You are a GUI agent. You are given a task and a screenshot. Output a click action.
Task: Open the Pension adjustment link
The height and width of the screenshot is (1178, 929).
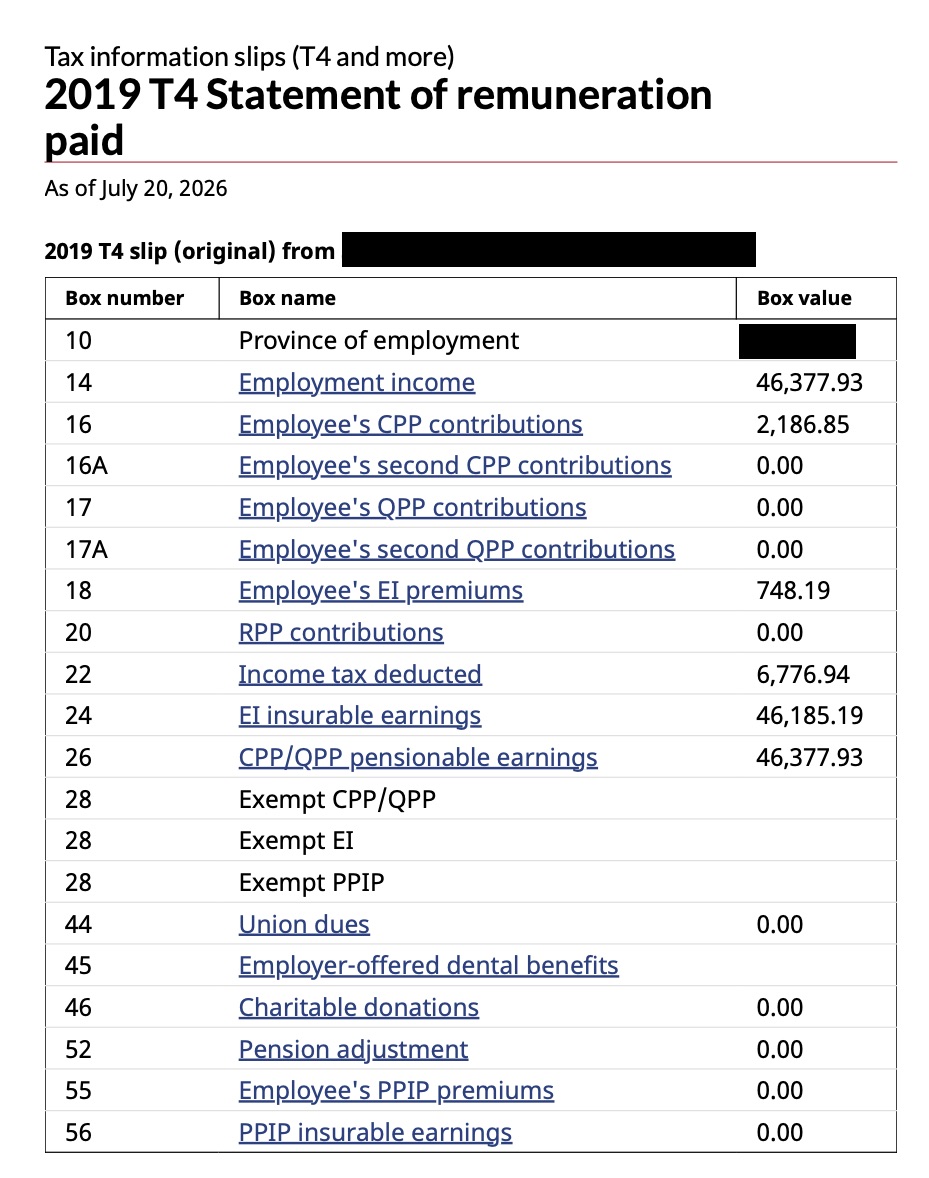[354, 1050]
